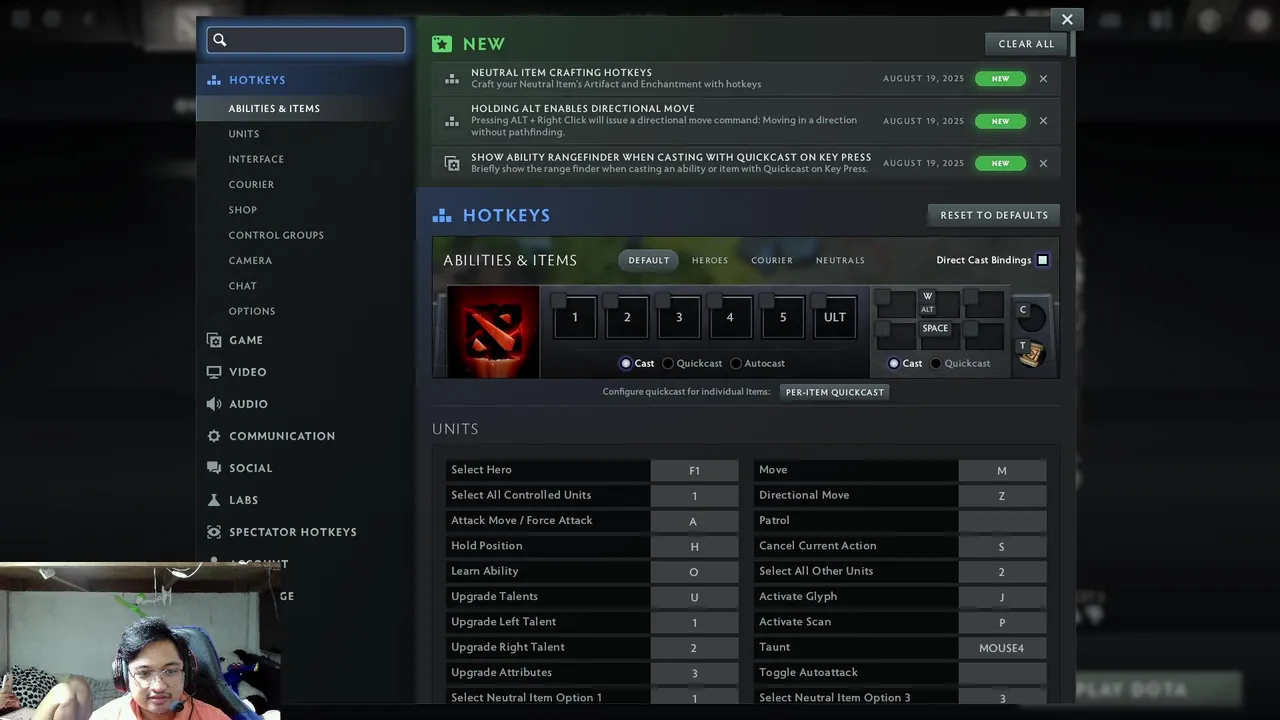
Task: Toggle the Direct Cast Bindings checkbox
Action: (x=1042, y=260)
